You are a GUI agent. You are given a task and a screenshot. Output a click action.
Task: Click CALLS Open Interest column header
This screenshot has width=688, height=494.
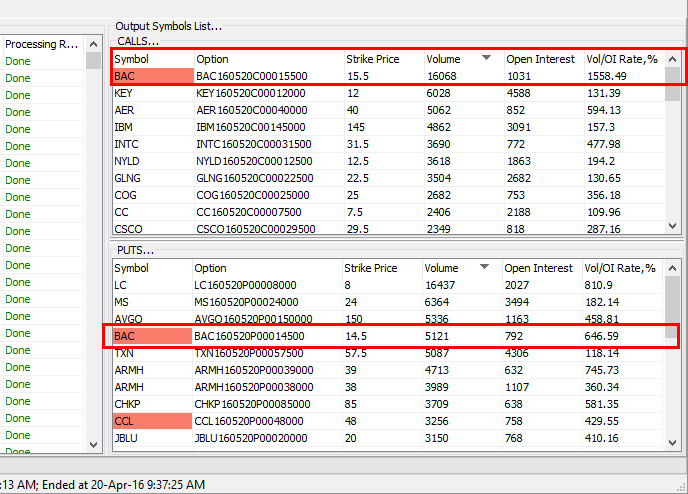coord(545,59)
